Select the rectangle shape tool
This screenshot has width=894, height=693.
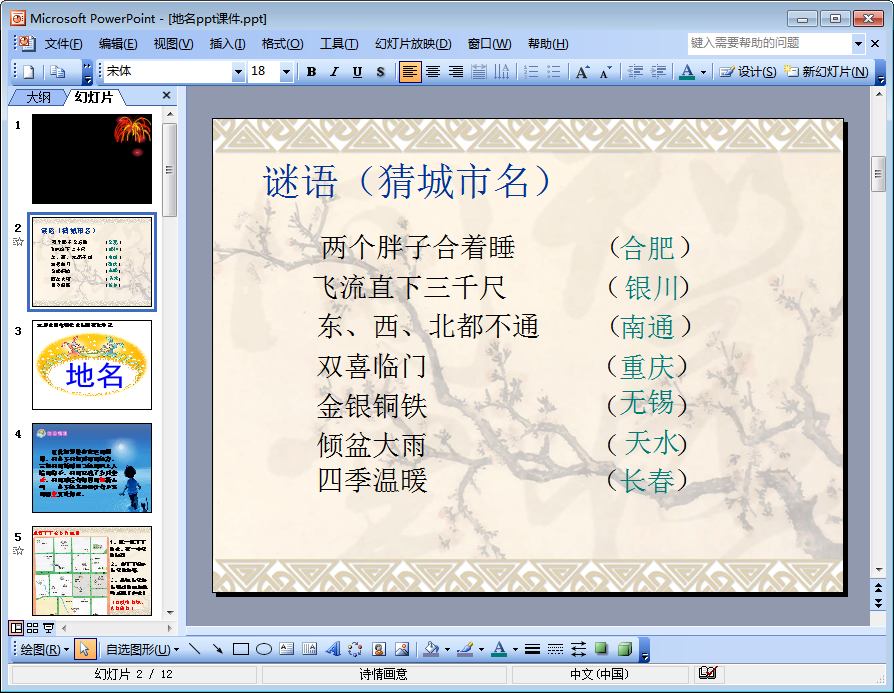pyautogui.click(x=241, y=649)
